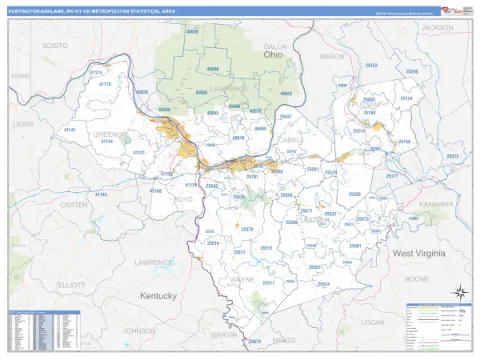Select the 'Kentucky' state label

tap(158, 296)
